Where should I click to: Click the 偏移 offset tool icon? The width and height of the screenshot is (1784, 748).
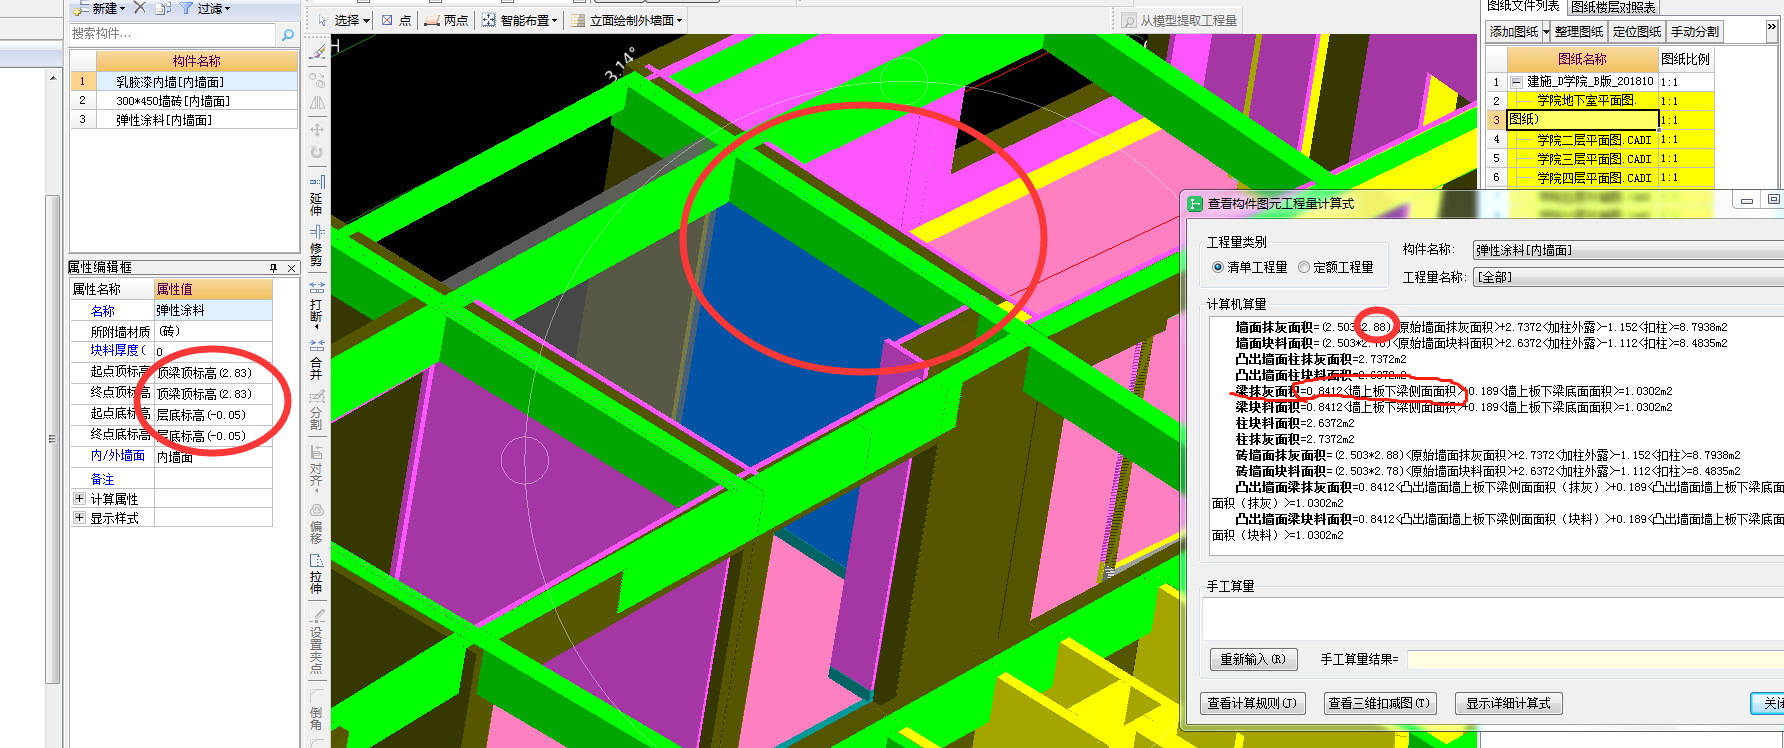click(317, 510)
